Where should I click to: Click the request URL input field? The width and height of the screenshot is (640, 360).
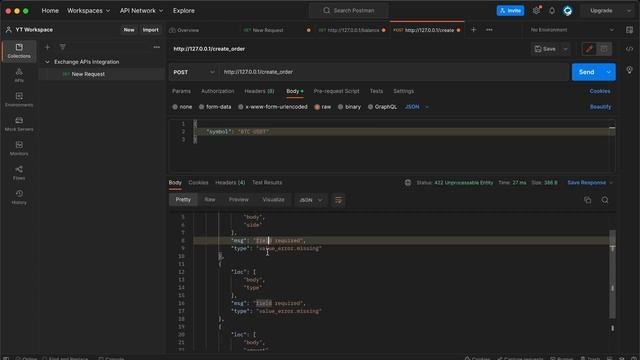pos(393,72)
